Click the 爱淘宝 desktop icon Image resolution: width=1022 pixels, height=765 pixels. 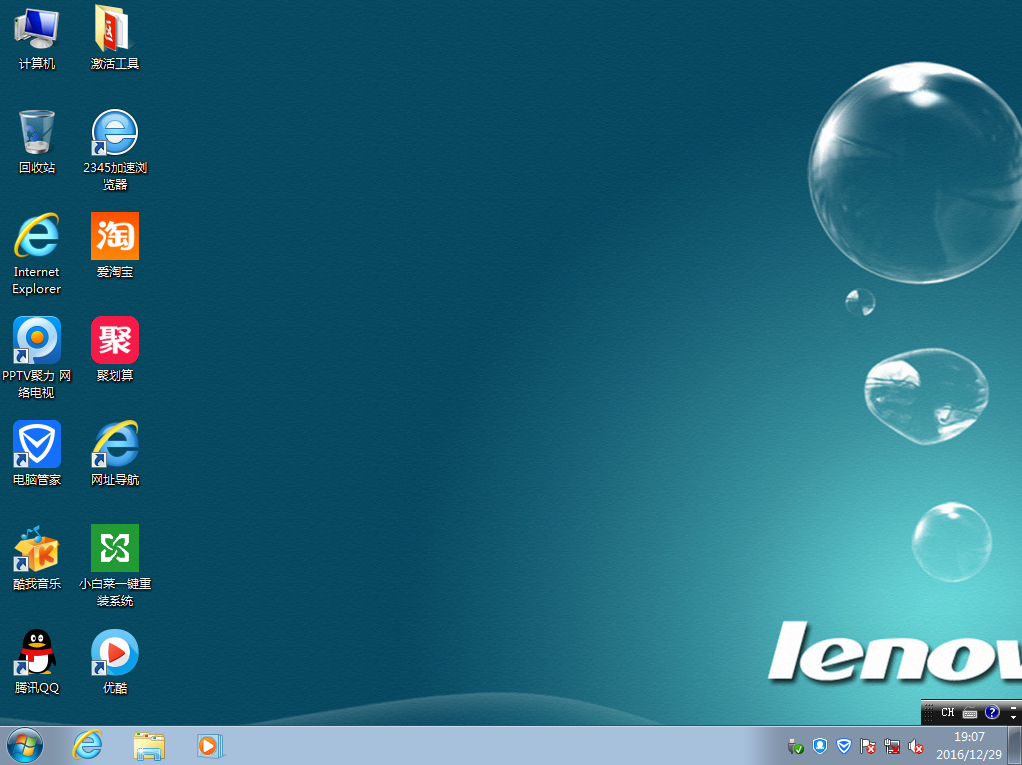point(115,246)
